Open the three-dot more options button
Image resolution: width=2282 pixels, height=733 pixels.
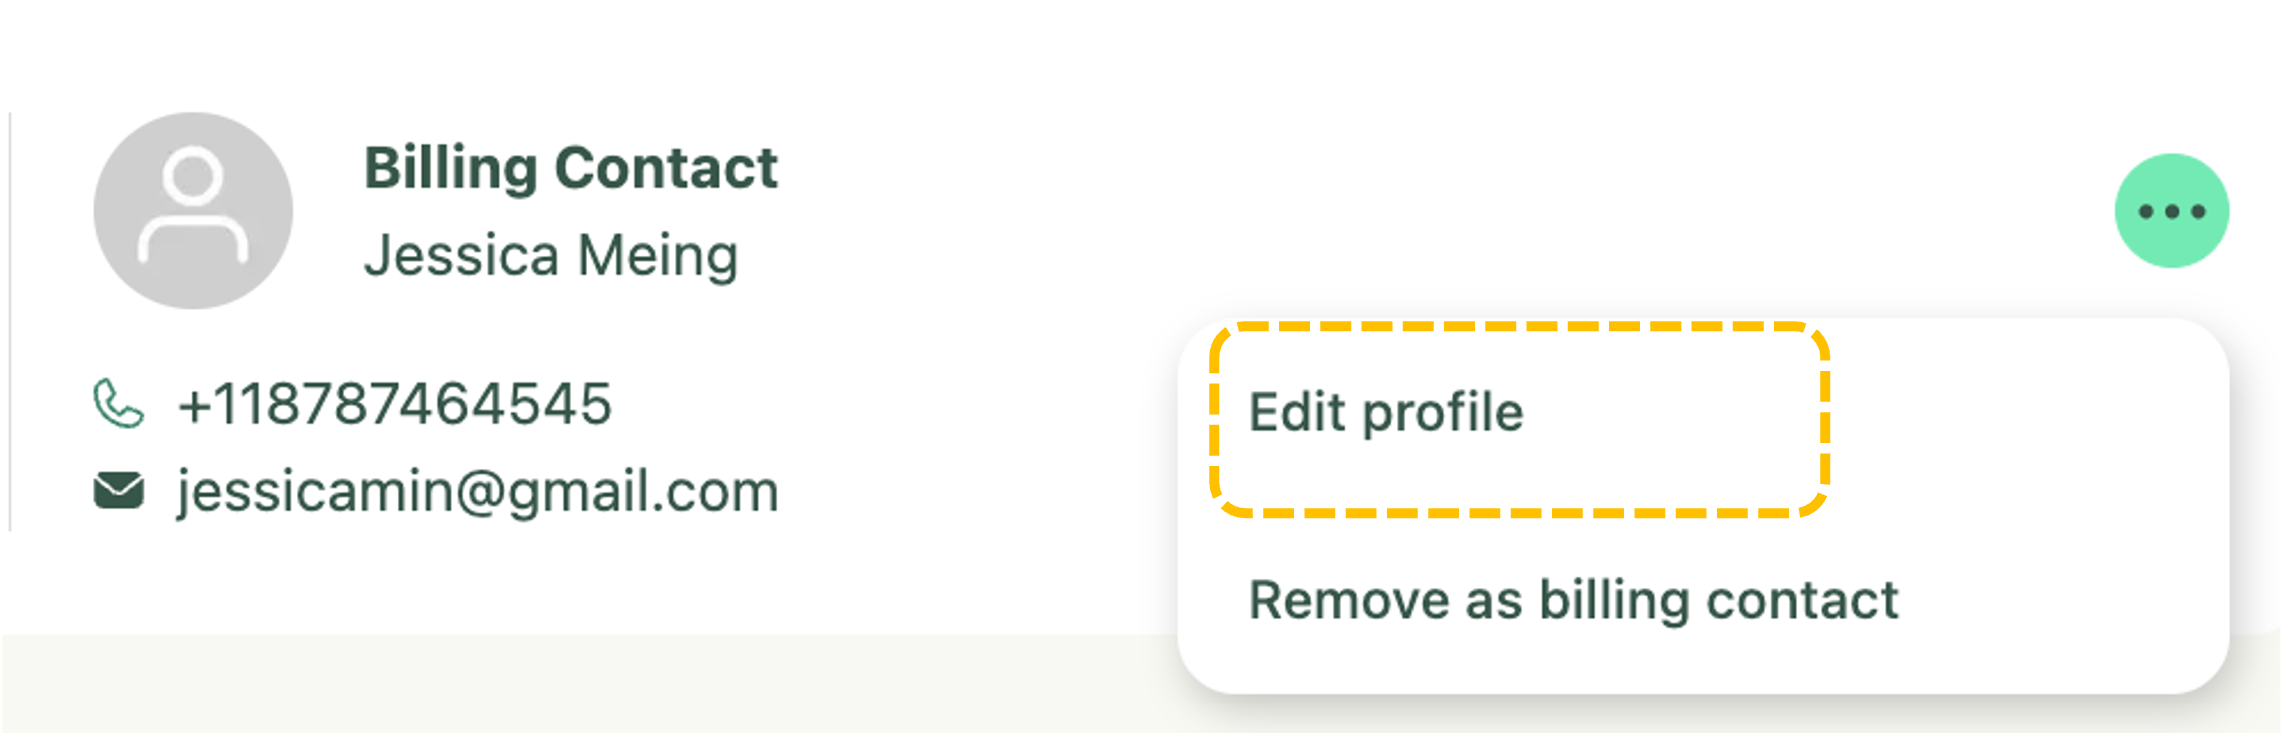click(x=2171, y=211)
